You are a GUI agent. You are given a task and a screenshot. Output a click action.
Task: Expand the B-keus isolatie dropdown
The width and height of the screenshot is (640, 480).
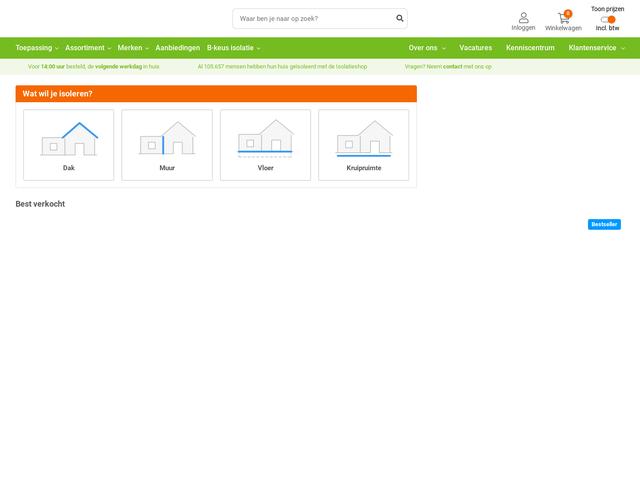coord(233,48)
